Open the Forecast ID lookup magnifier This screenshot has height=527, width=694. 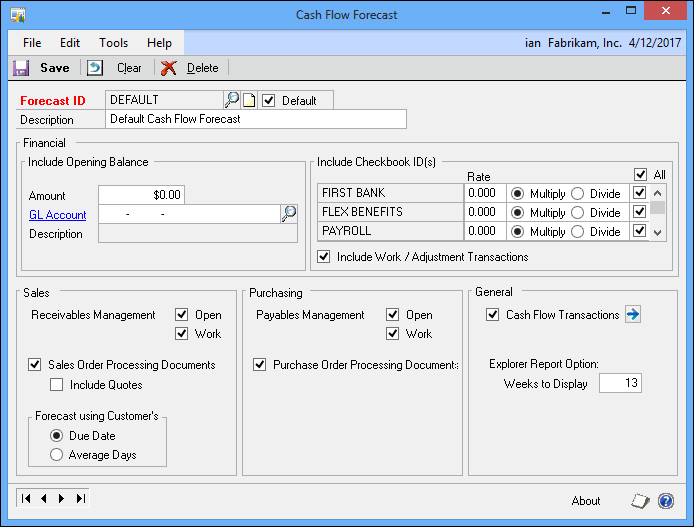[x=232, y=100]
